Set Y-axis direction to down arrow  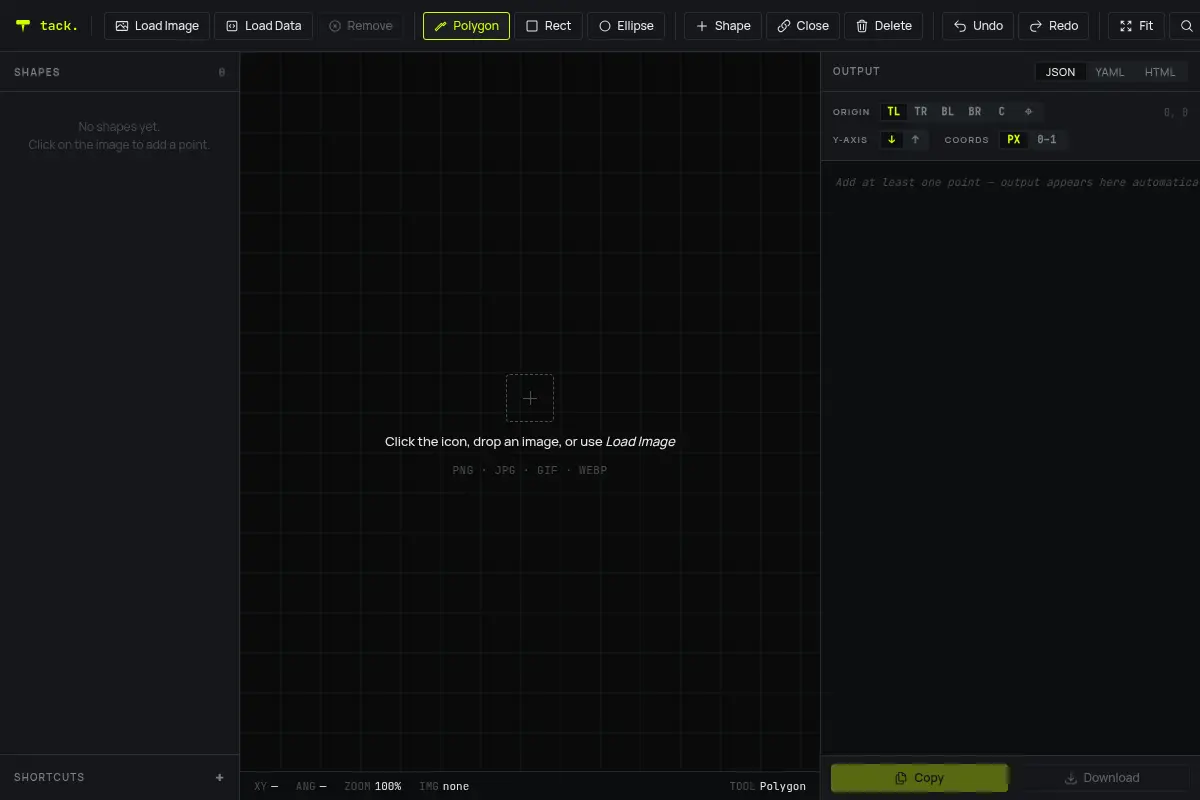pos(892,140)
